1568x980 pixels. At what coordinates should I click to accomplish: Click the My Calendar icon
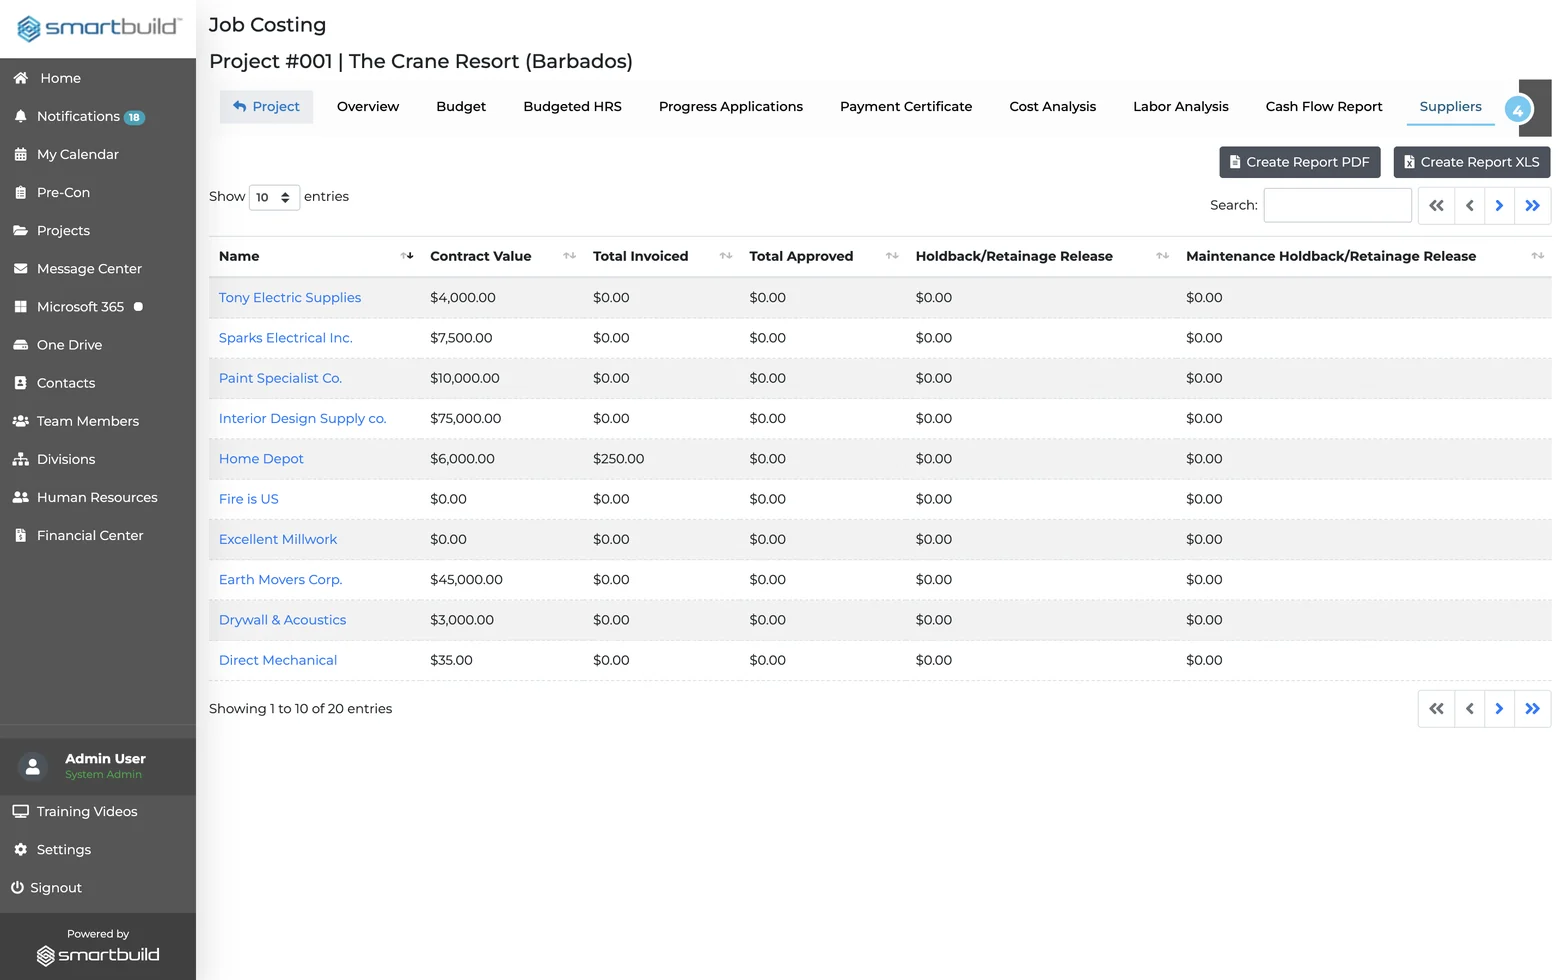20,154
